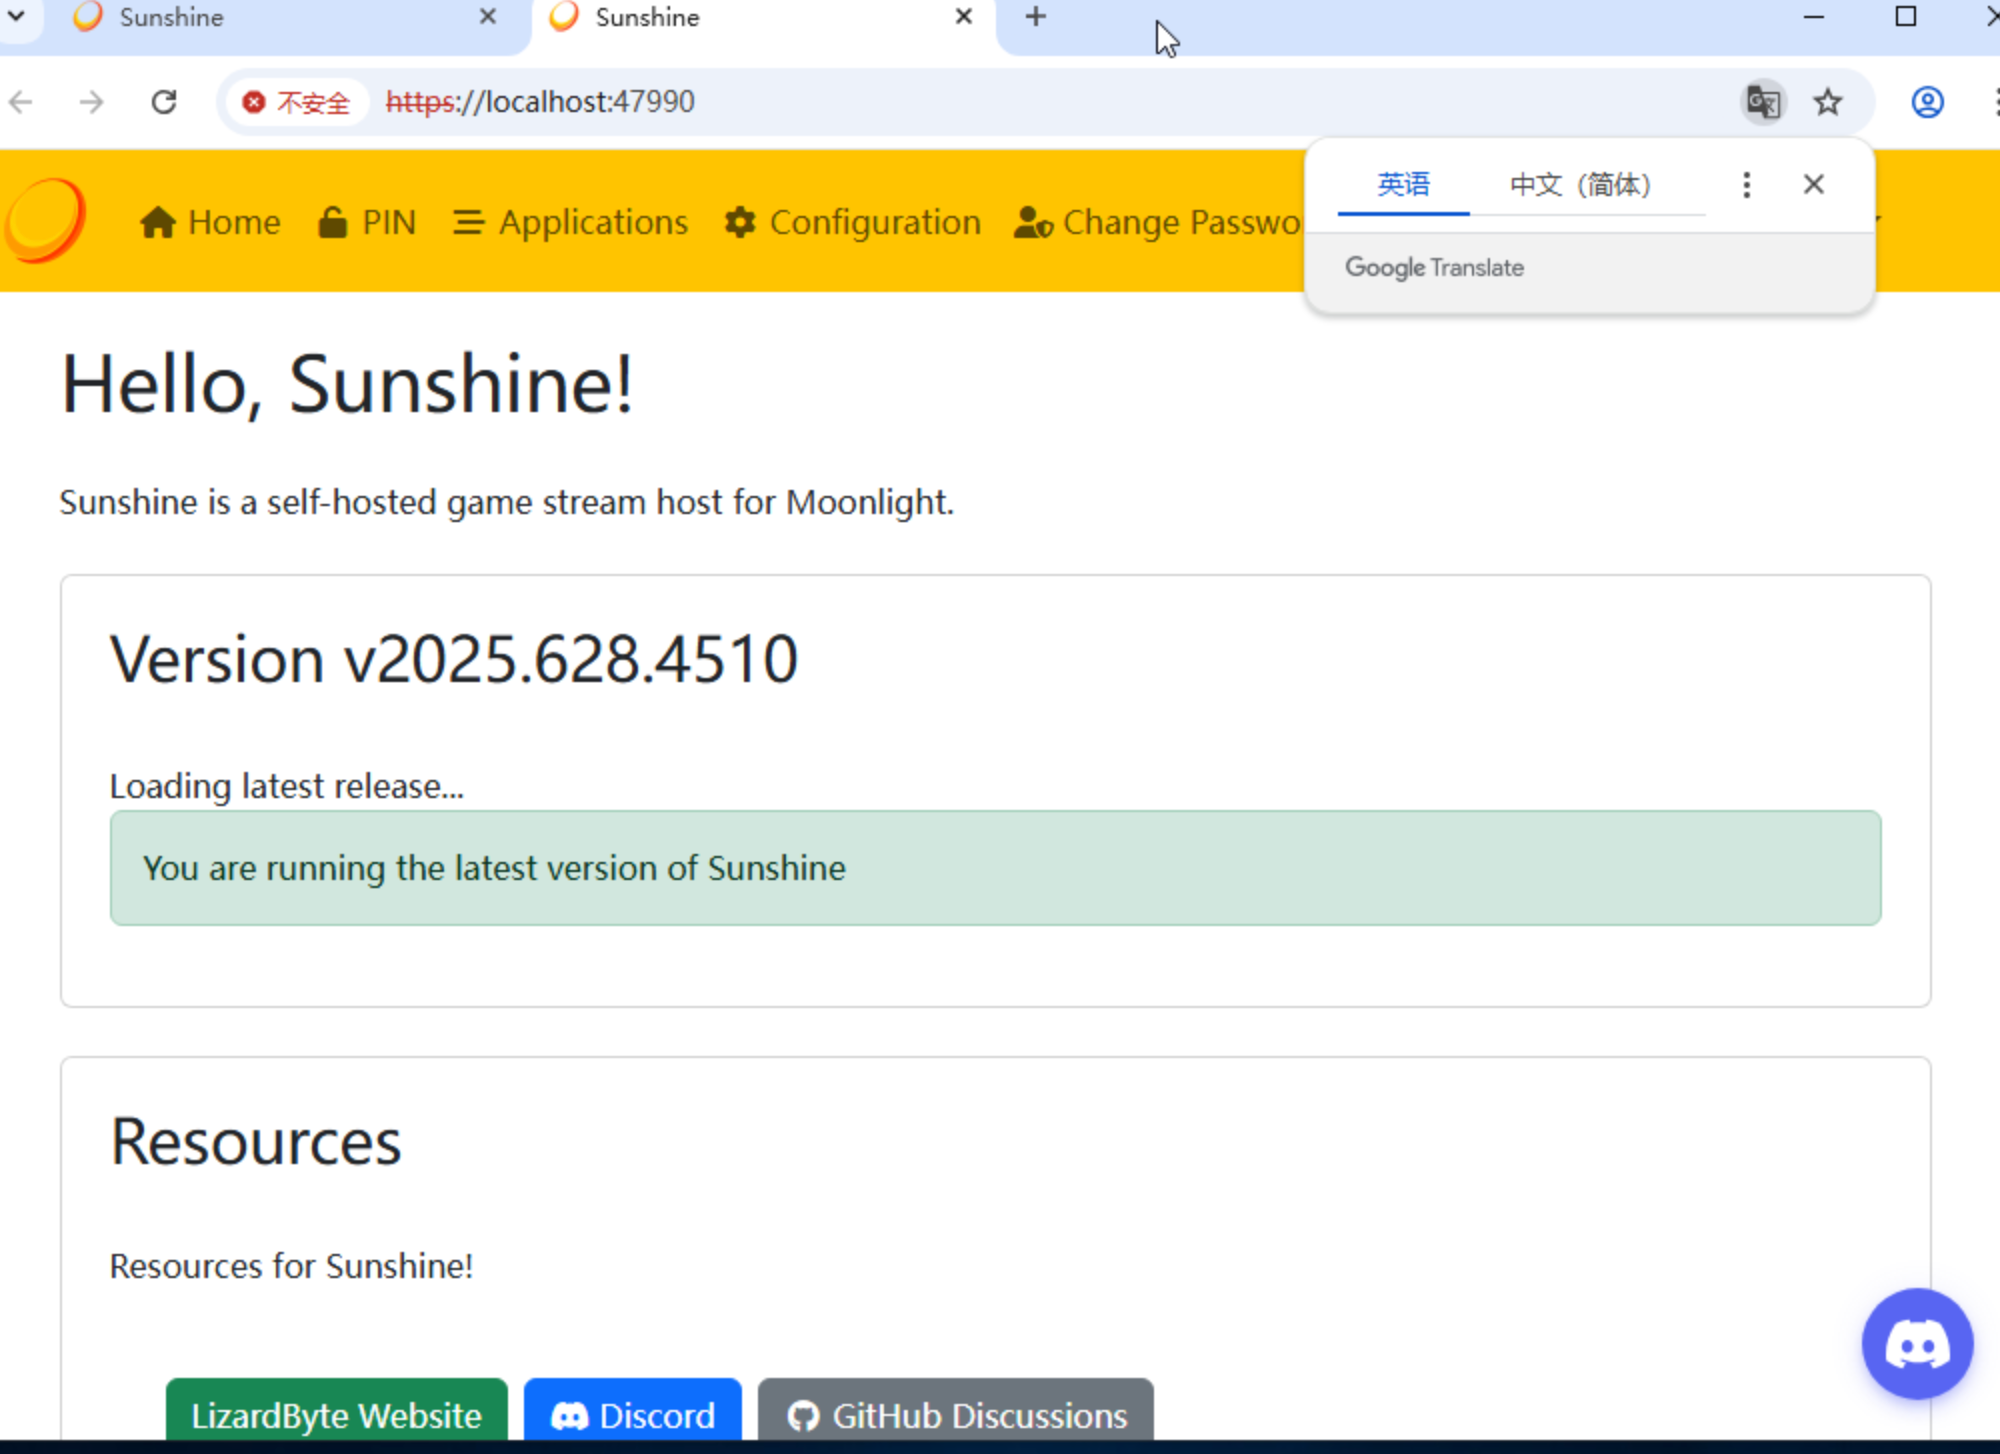Reload the page
2000x1454 pixels.
click(164, 102)
